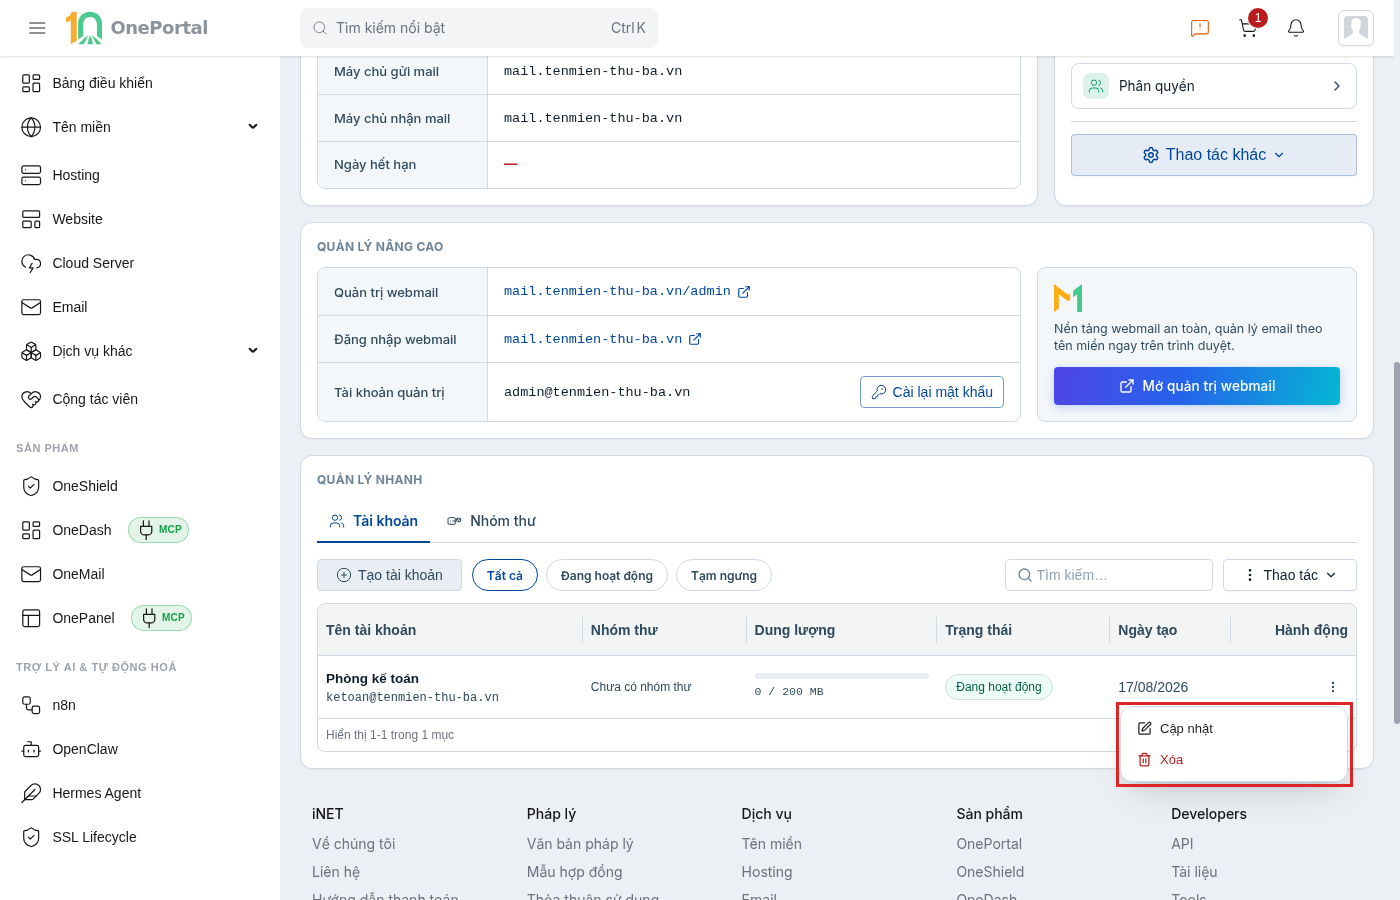Focus the account Tìm kiếm field

pyautogui.click(x=1109, y=575)
